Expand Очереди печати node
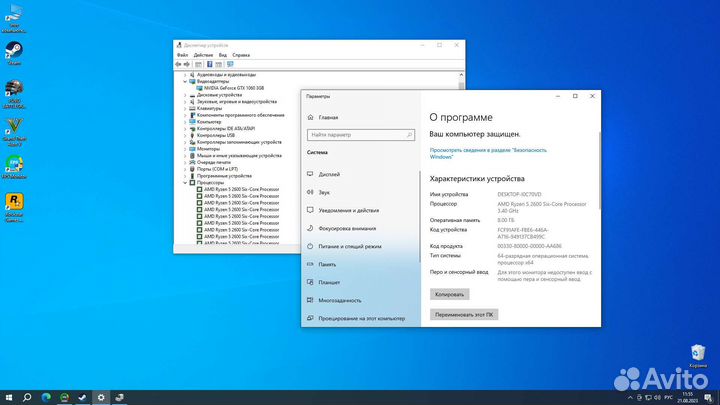 pos(185,162)
